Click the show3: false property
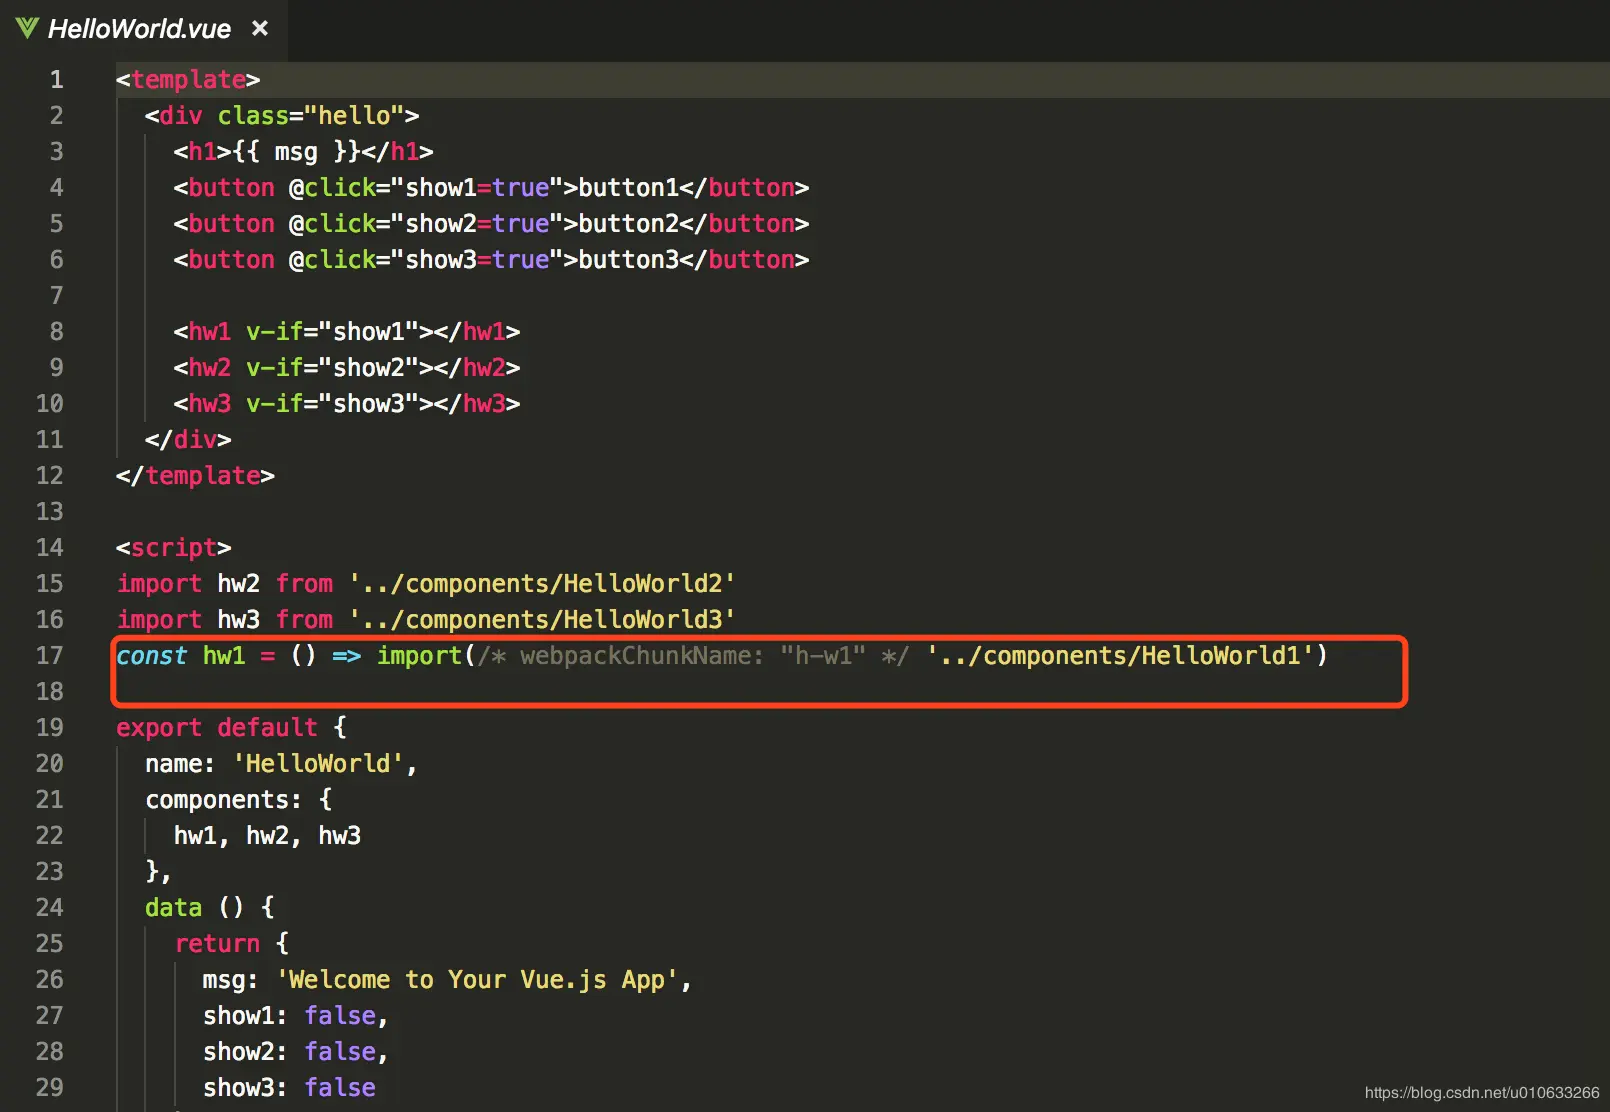This screenshot has width=1610, height=1112. coord(289,1088)
